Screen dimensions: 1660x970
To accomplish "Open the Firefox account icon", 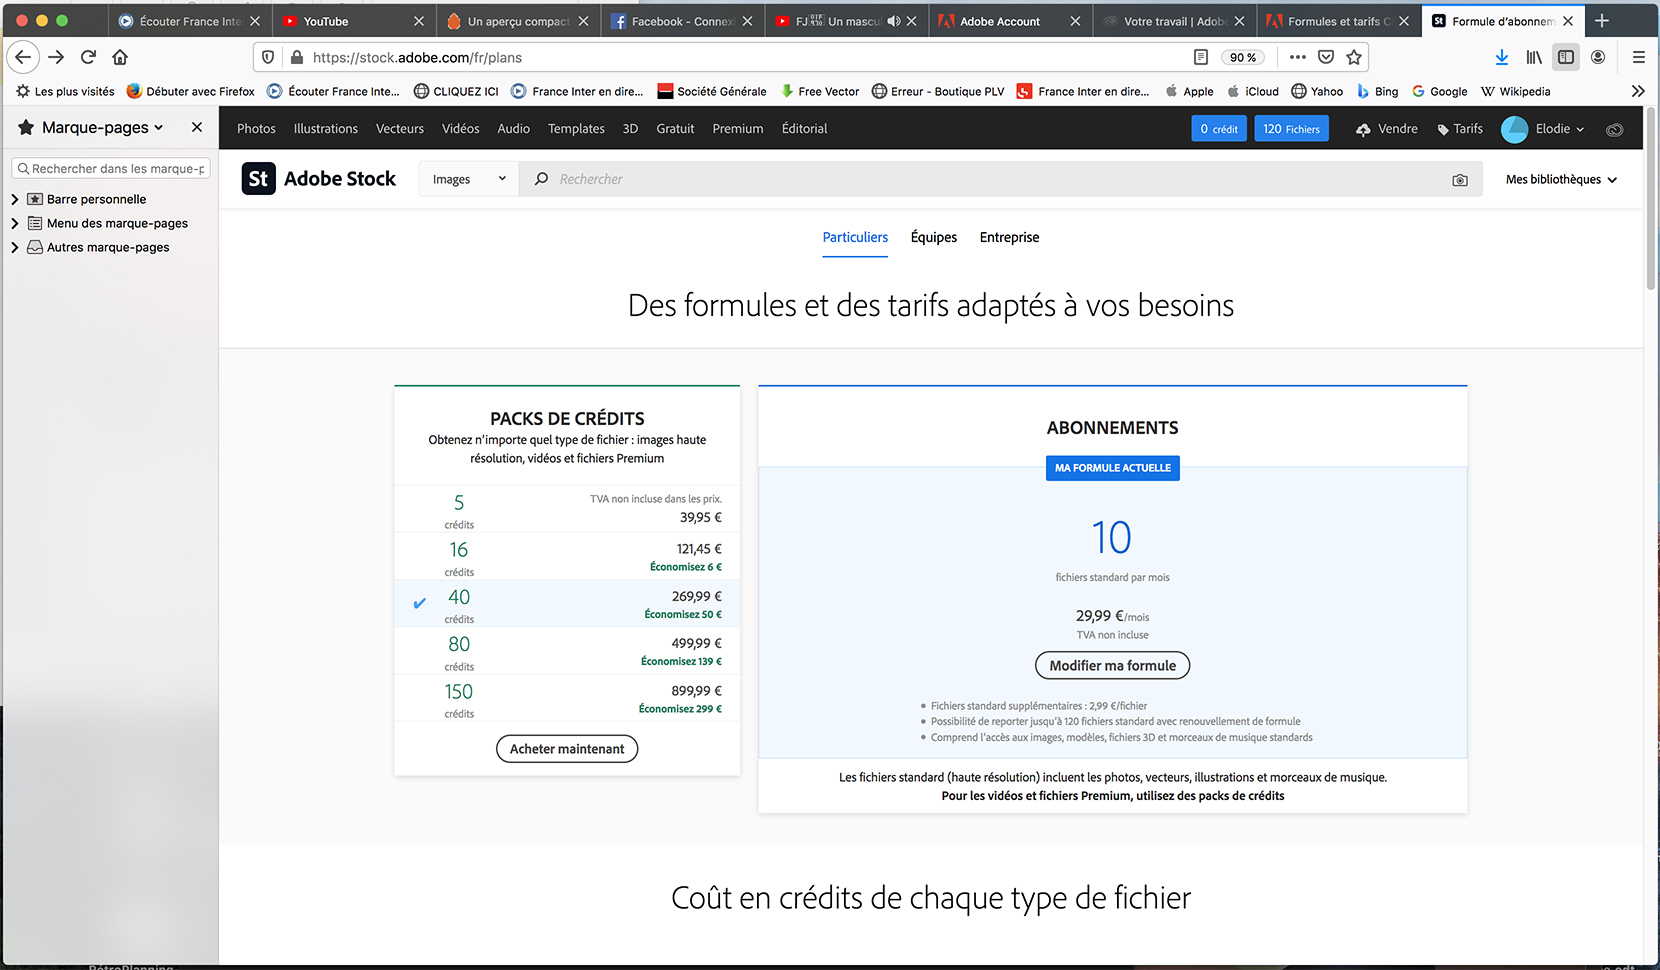I will point(1598,57).
